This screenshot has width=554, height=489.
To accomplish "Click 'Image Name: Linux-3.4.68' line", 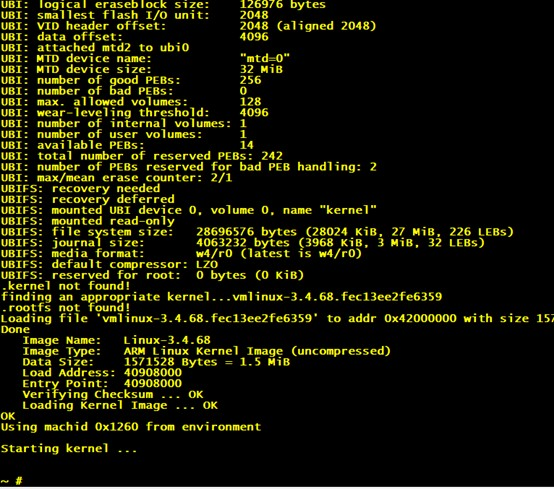I will click(117, 340).
